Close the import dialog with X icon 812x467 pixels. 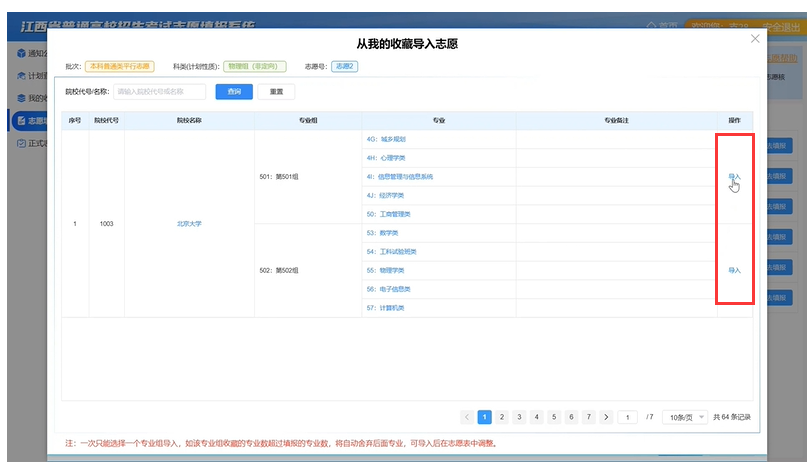click(755, 39)
